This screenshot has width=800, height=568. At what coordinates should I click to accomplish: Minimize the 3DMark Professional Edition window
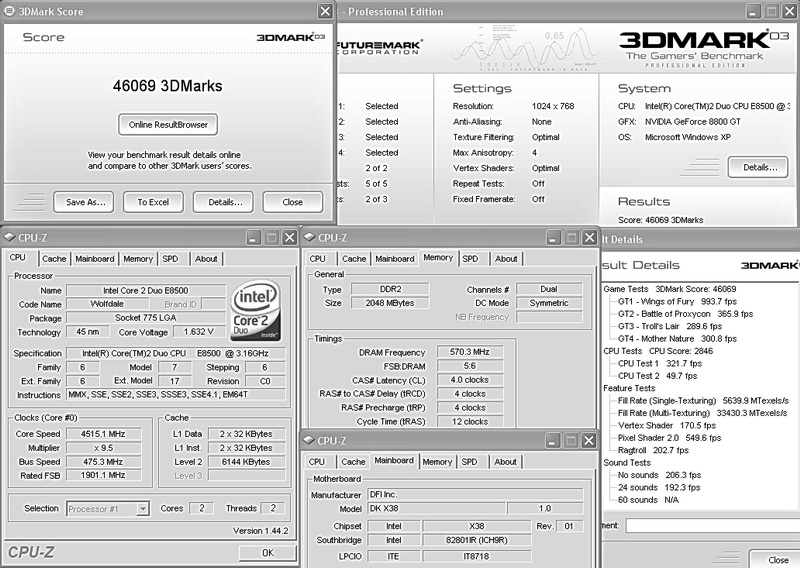pyautogui.click(x=754, y=11)
